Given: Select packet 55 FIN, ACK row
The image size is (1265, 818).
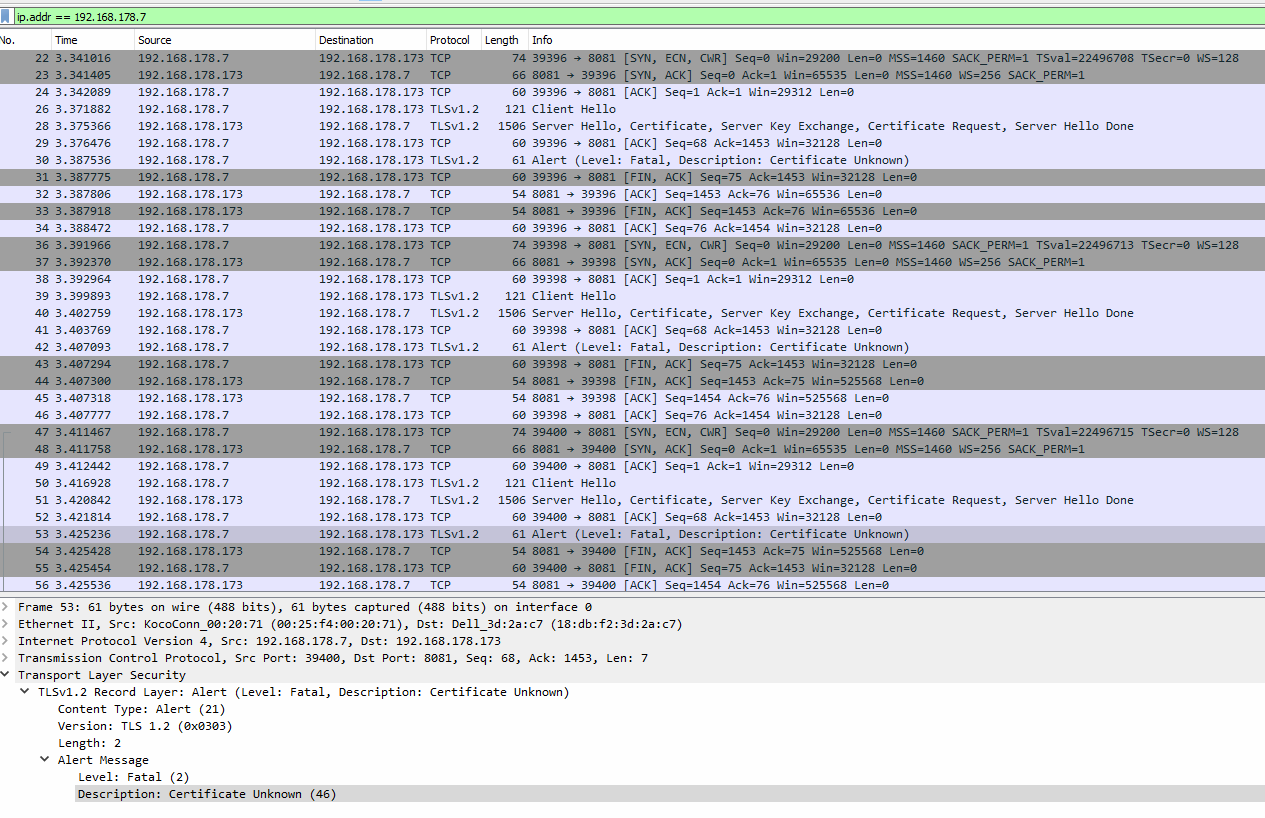Looking at the screenshot, I should point(632,568).
